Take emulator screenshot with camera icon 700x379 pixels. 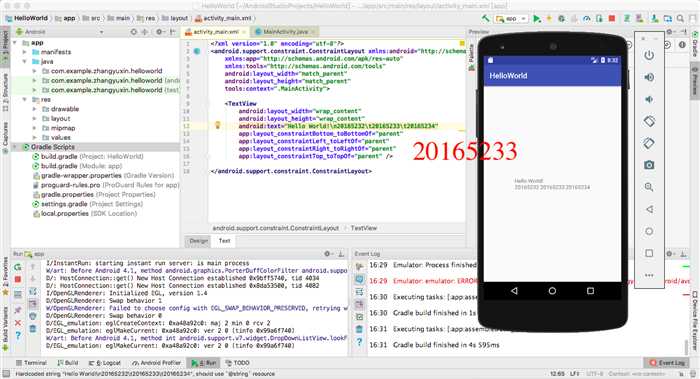tap(649, 165)
